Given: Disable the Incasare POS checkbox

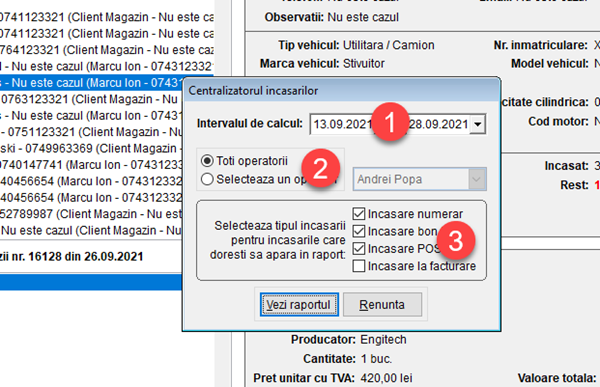Looking at the screenshot, I should 359,248.
